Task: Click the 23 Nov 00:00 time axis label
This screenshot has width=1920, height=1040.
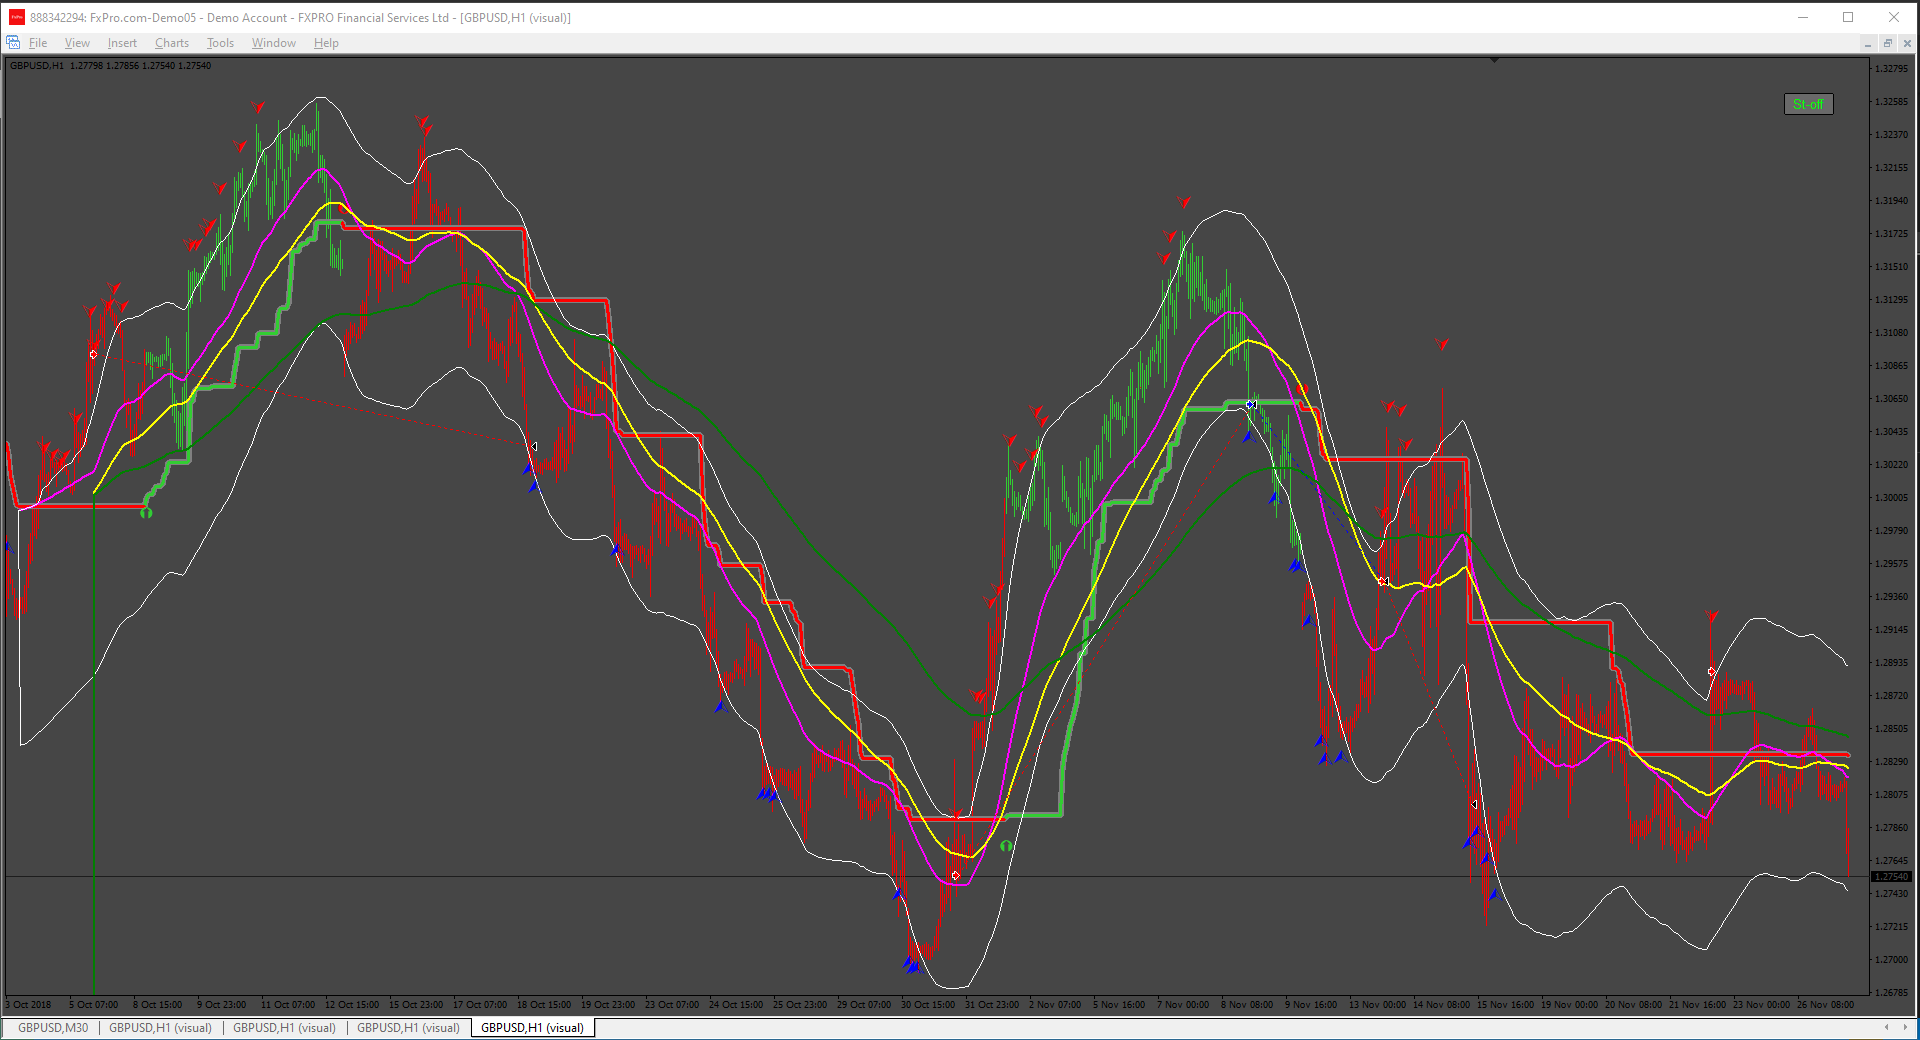Action: (x=1761, y=1004)
